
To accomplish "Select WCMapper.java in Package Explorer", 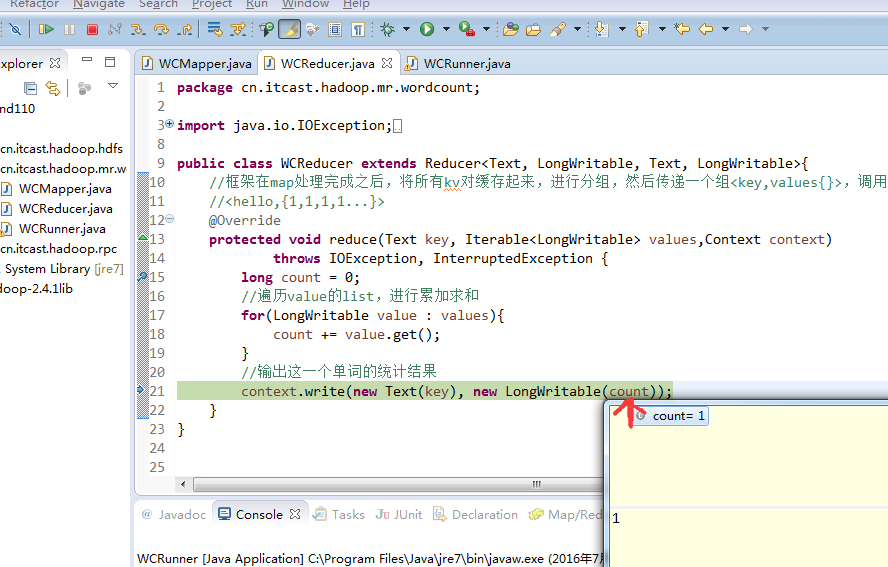I will [x=65, y=189].
